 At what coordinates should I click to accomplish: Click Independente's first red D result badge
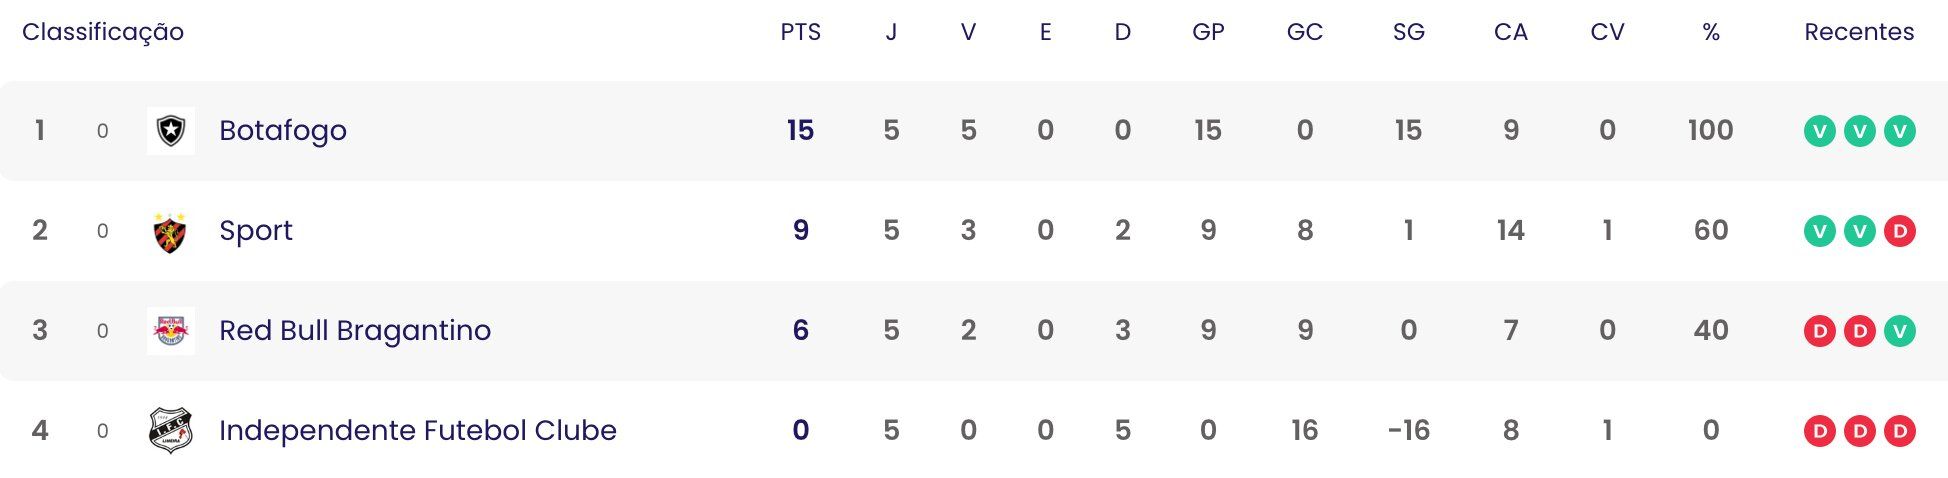coord(1819,431)
